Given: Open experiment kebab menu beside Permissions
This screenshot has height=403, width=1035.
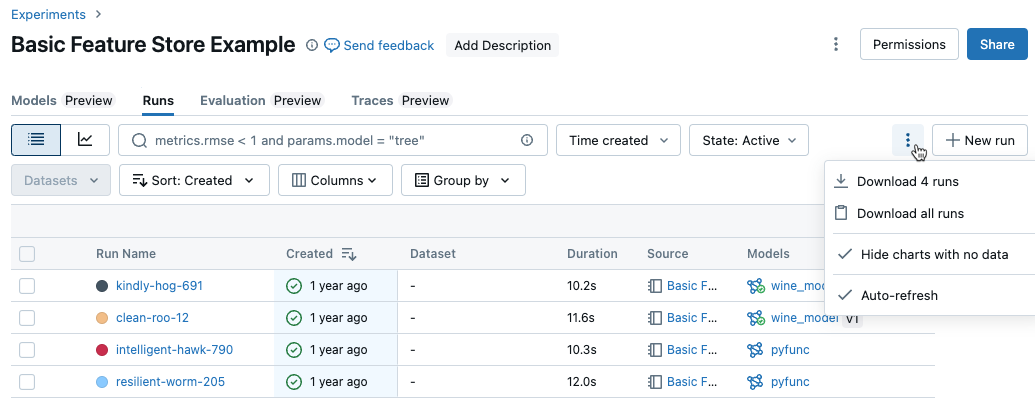Looking at the screenshot, I should click(836, 45).
